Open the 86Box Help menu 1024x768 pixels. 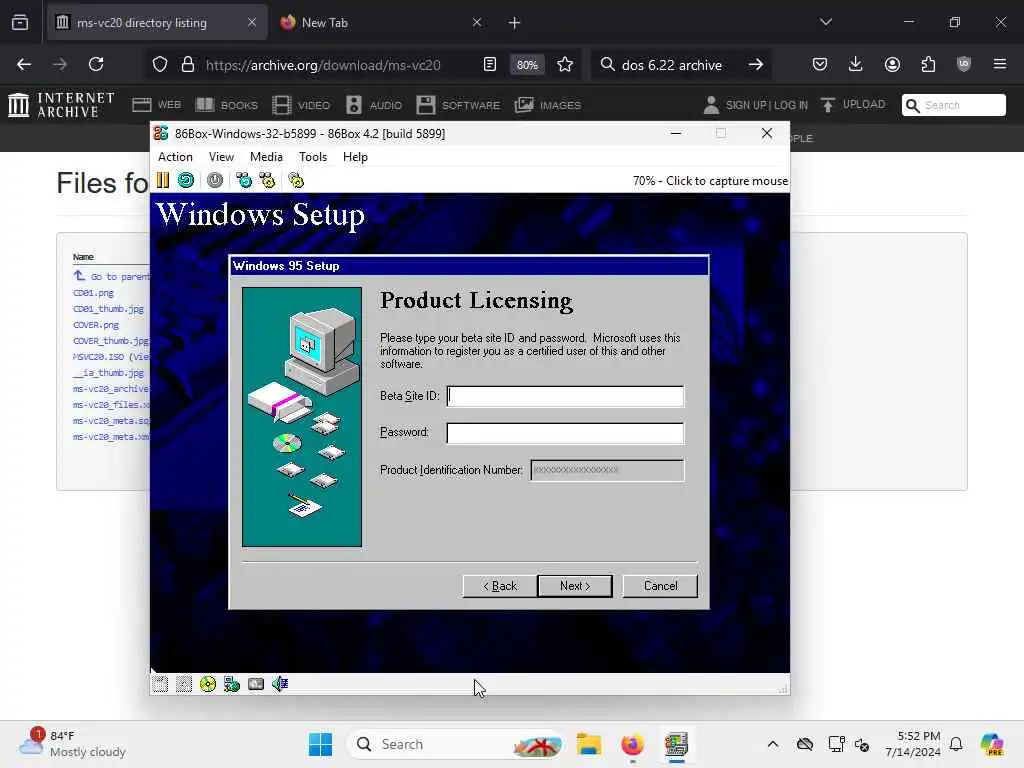[355, 157]
